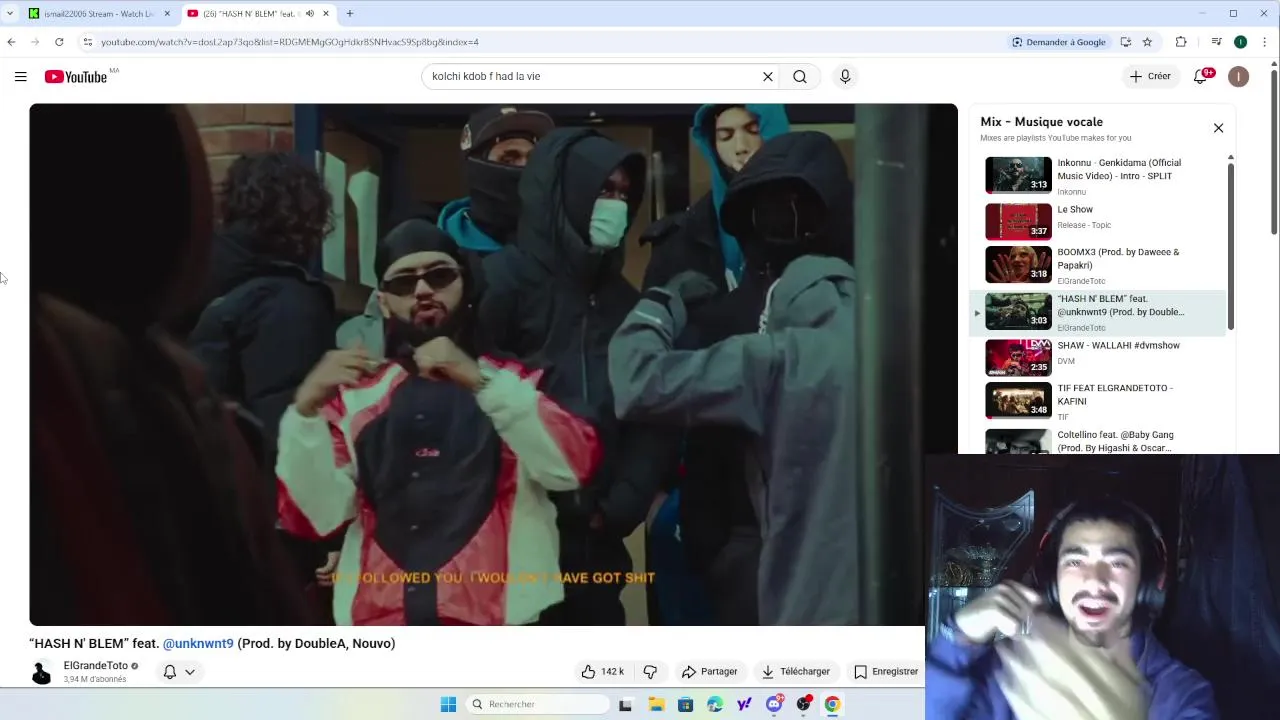Click Demander à Google lens button
The width and height of the screenshot is (1280, 720).
coord(1059,42)
